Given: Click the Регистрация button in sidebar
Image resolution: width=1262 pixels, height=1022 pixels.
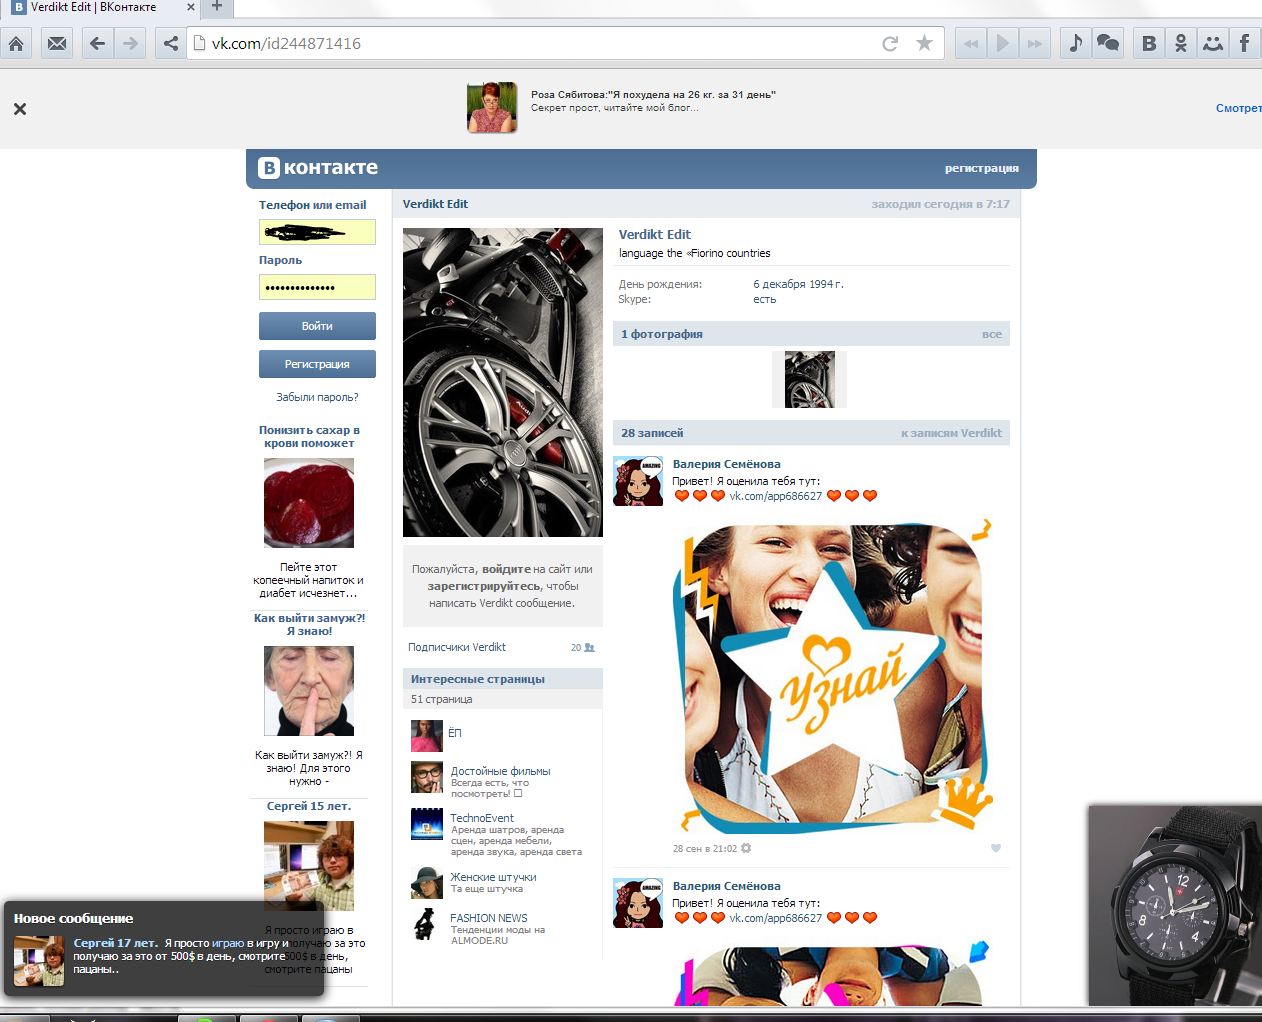Looking at the screenshot, I should pyautogui.click(x=317, y=364).
